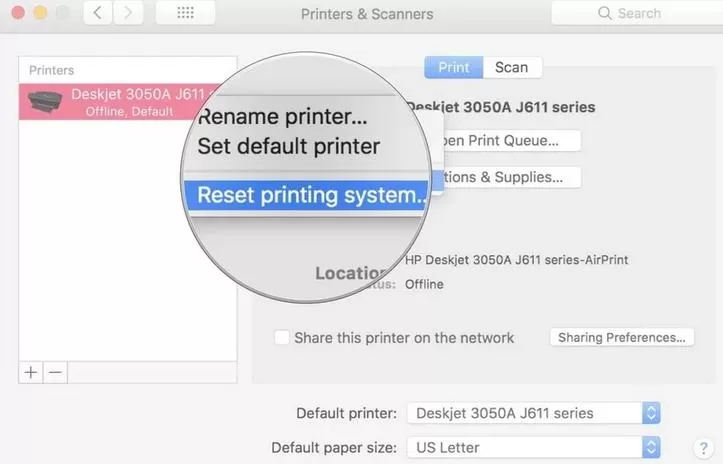Image resolution: width=723 pixels, height=464 pixels.
Task: Enable Share this printer on the network
Action: [x=282, y=338]
